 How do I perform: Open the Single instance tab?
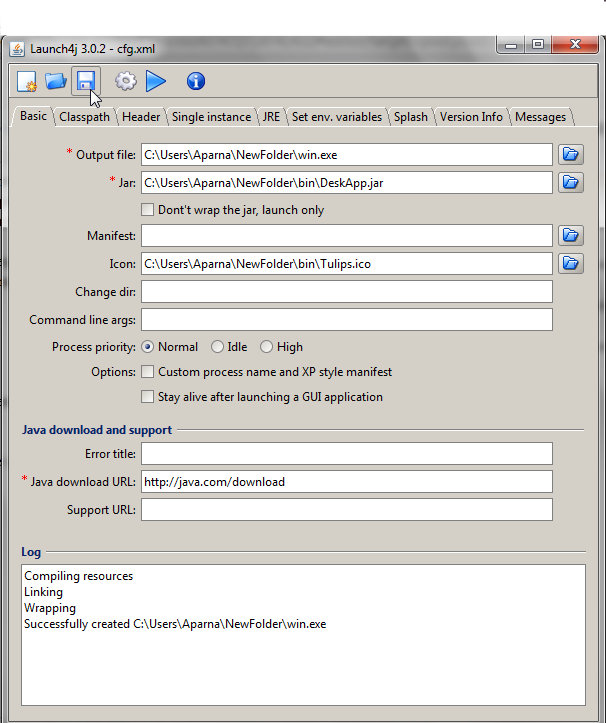pyautogui.click(x=211, y=117)
